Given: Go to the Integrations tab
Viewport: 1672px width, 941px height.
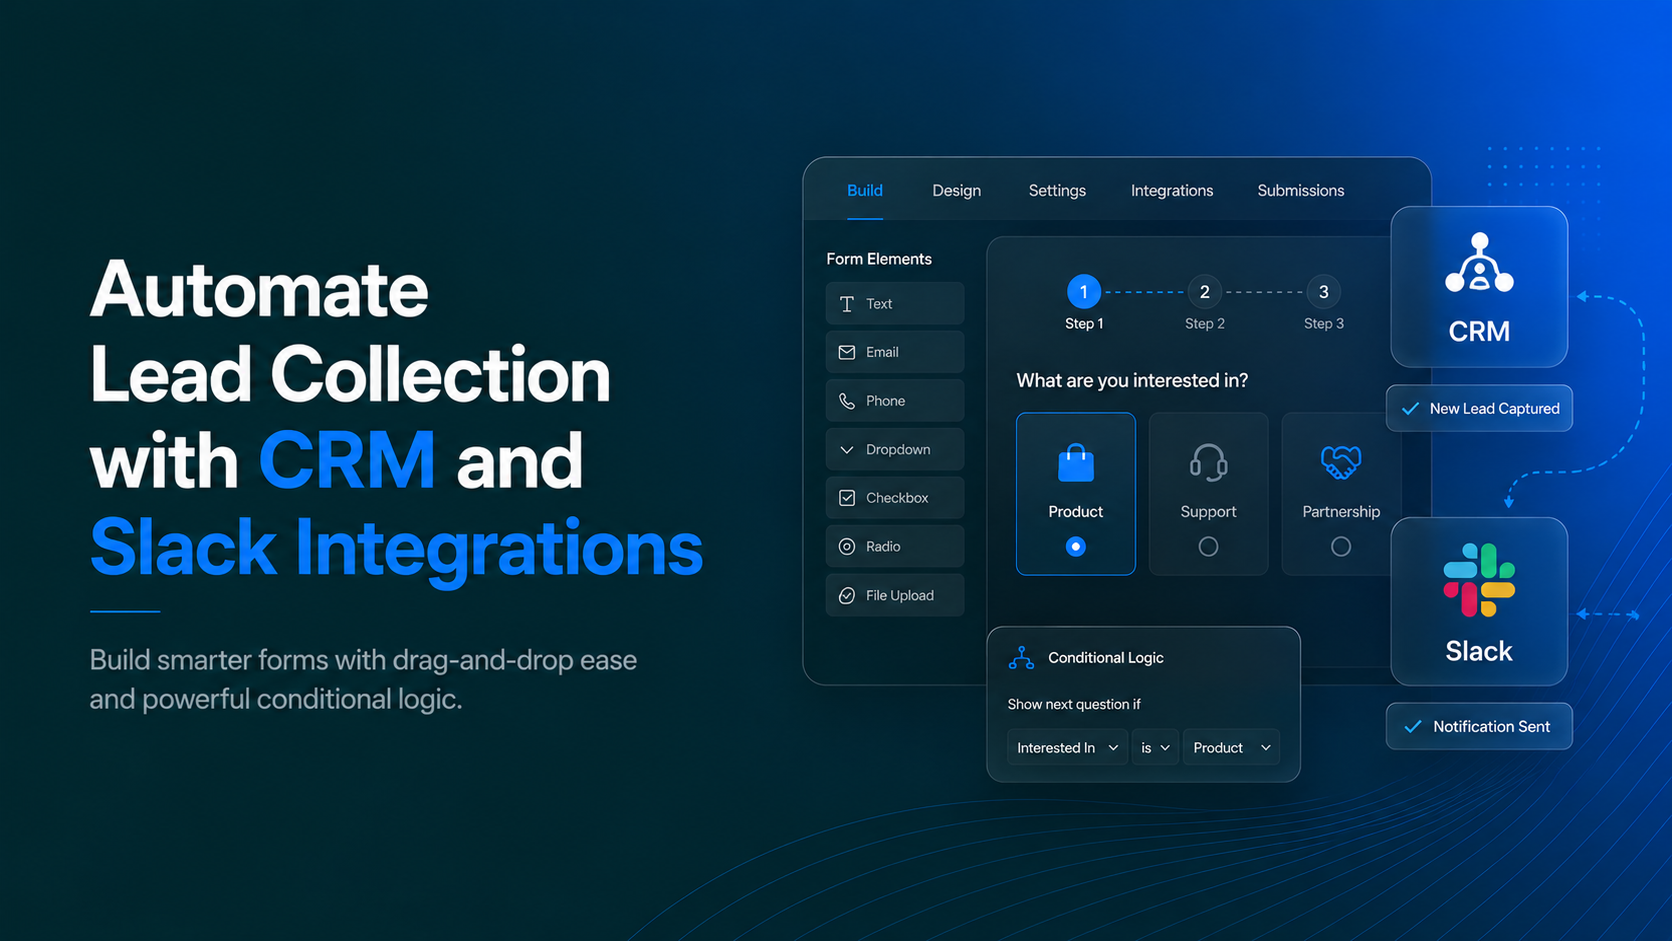Looking at the screenshot, I should (1171, 190).
